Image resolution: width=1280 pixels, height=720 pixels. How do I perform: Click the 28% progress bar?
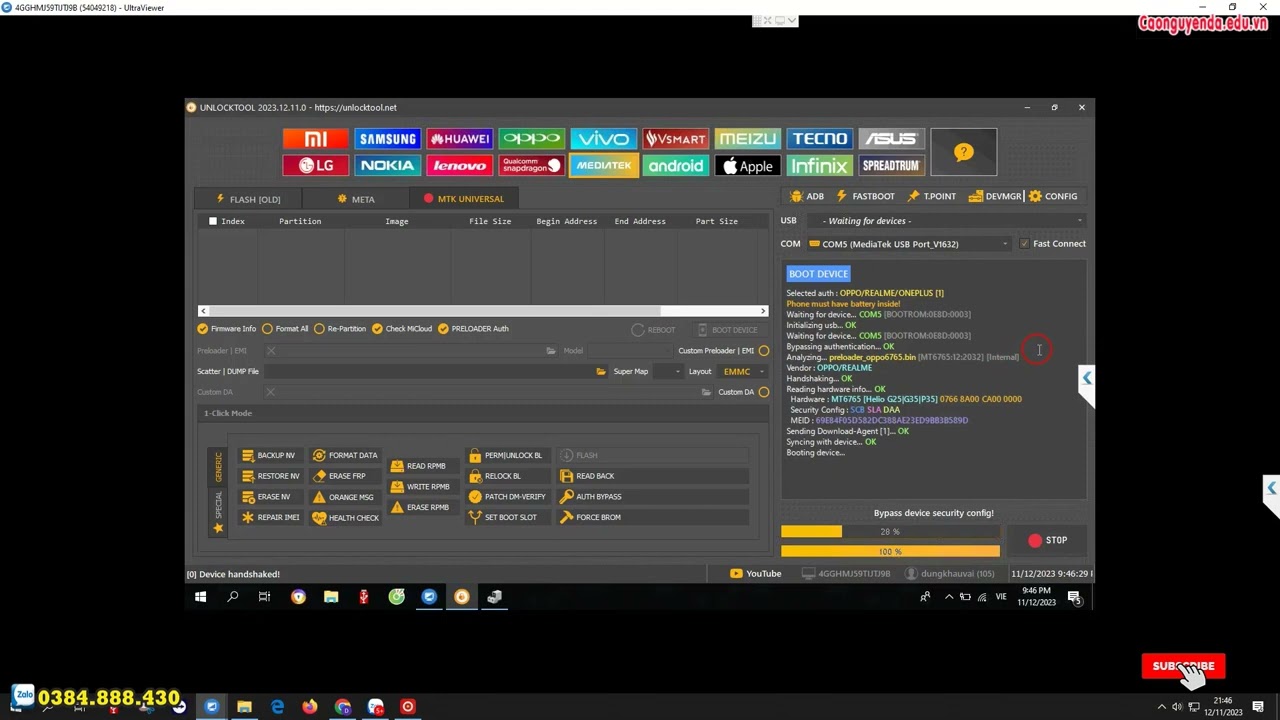(890, 532)
